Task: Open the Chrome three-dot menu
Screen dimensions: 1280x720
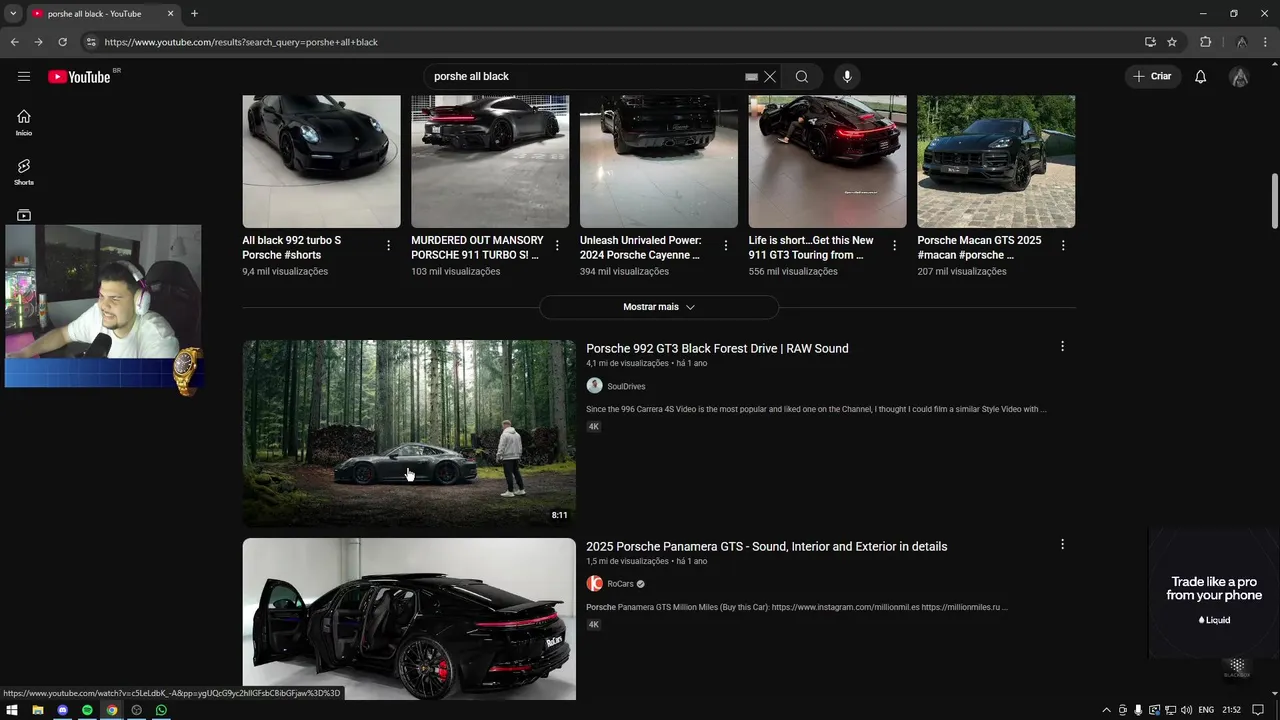Action: point(1265,42)
